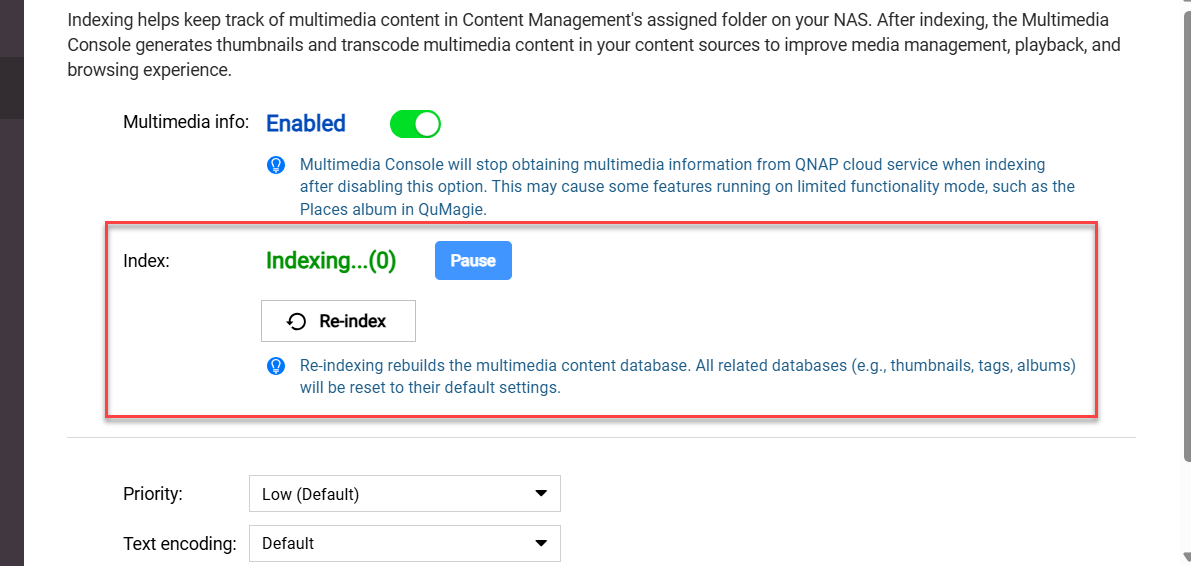
Task: Click the indexing description paragraph at top
Action: [x=594, y=45]
